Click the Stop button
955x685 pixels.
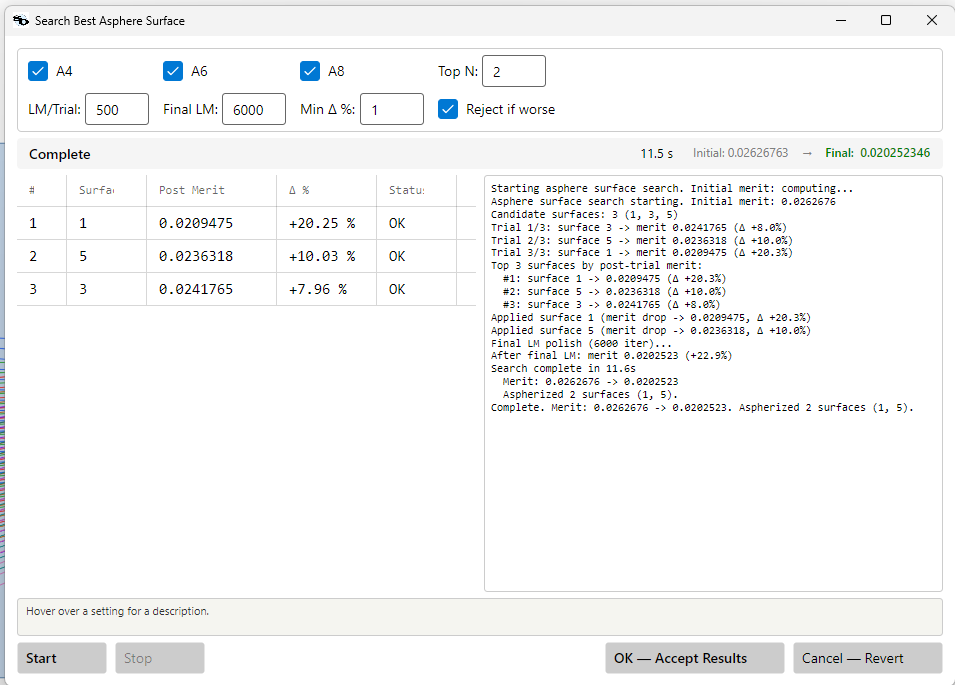160,658
